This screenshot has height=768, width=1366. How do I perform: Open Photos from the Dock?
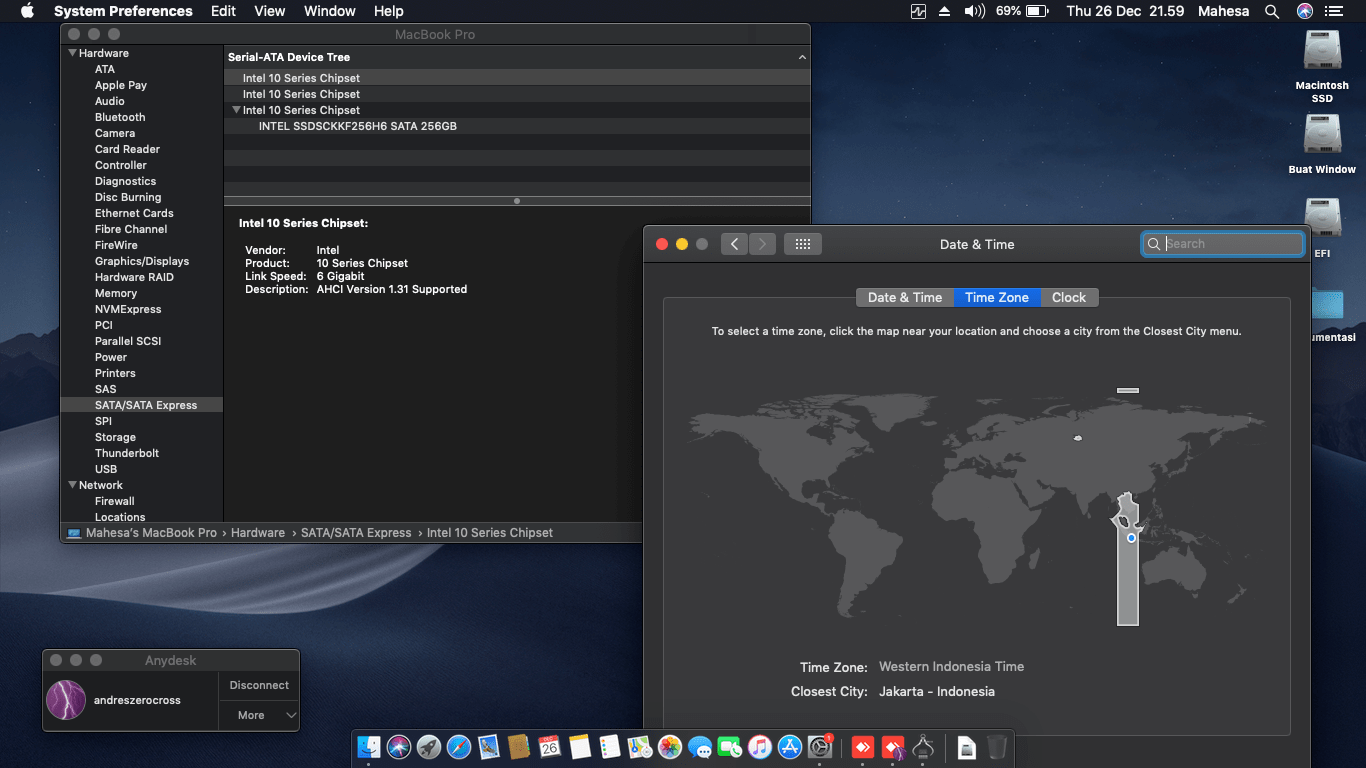click(x=670, y=747)
